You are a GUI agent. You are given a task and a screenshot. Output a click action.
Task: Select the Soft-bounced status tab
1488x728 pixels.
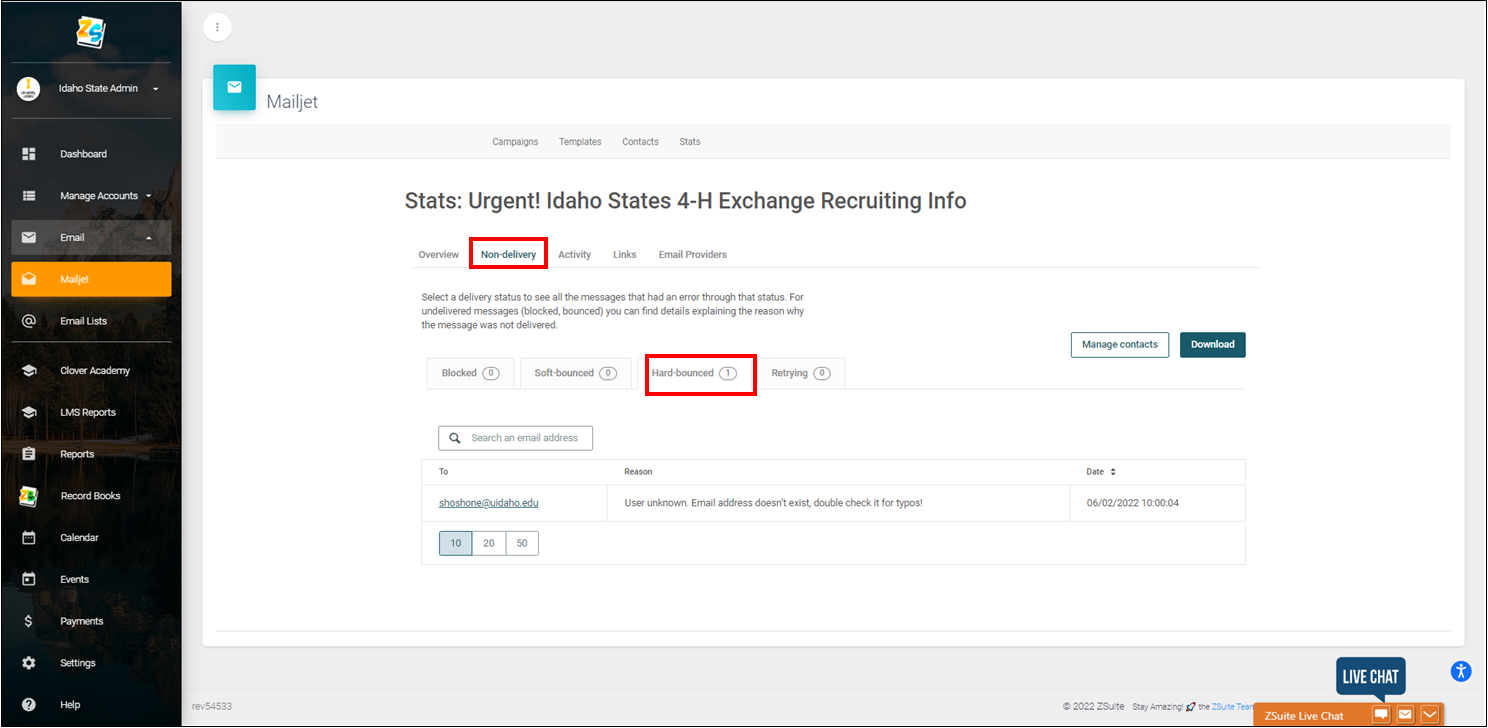(576, 373)
